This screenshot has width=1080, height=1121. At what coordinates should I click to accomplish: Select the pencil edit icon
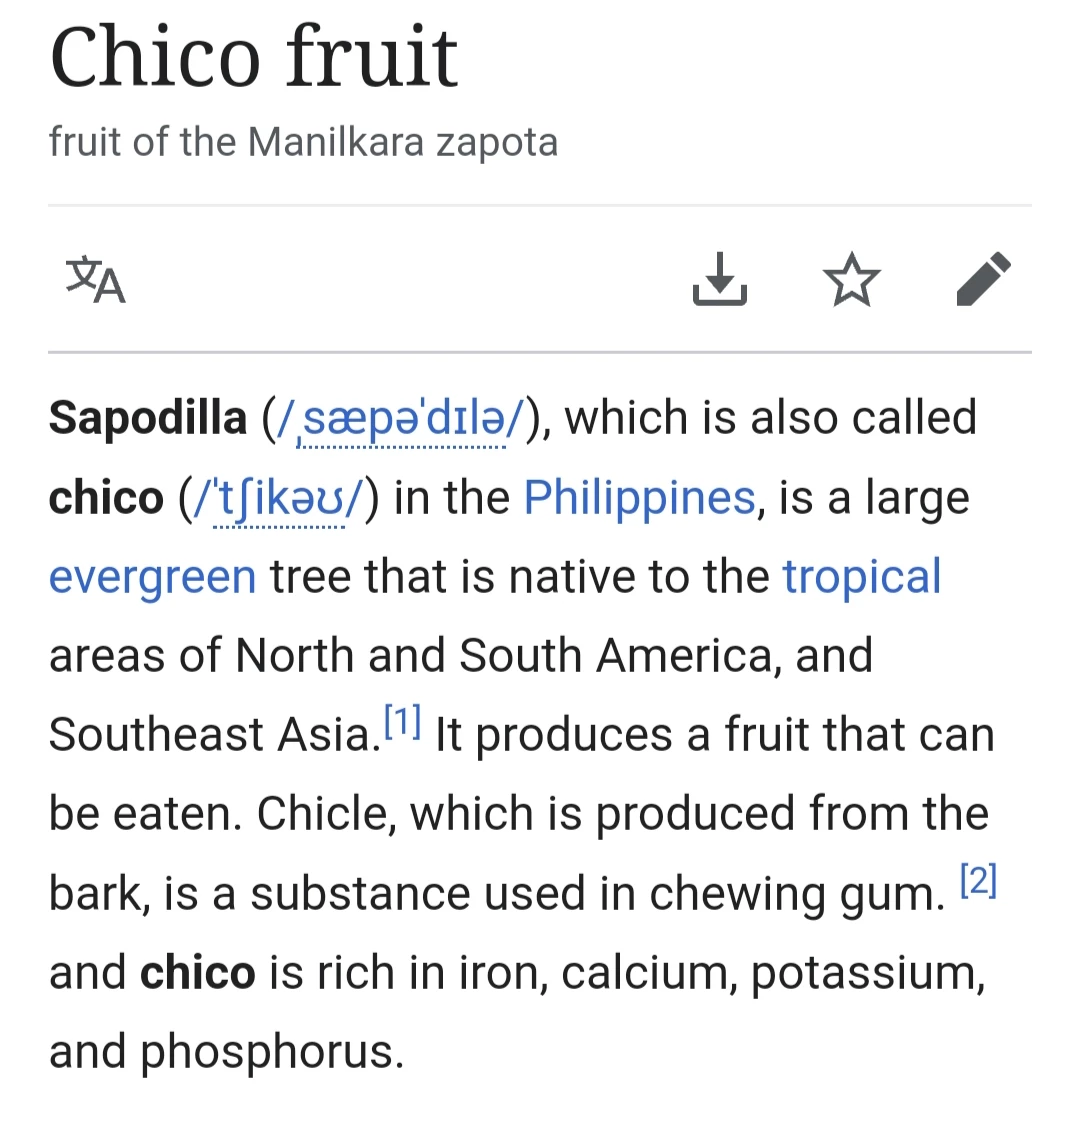[x=984, y=279]
